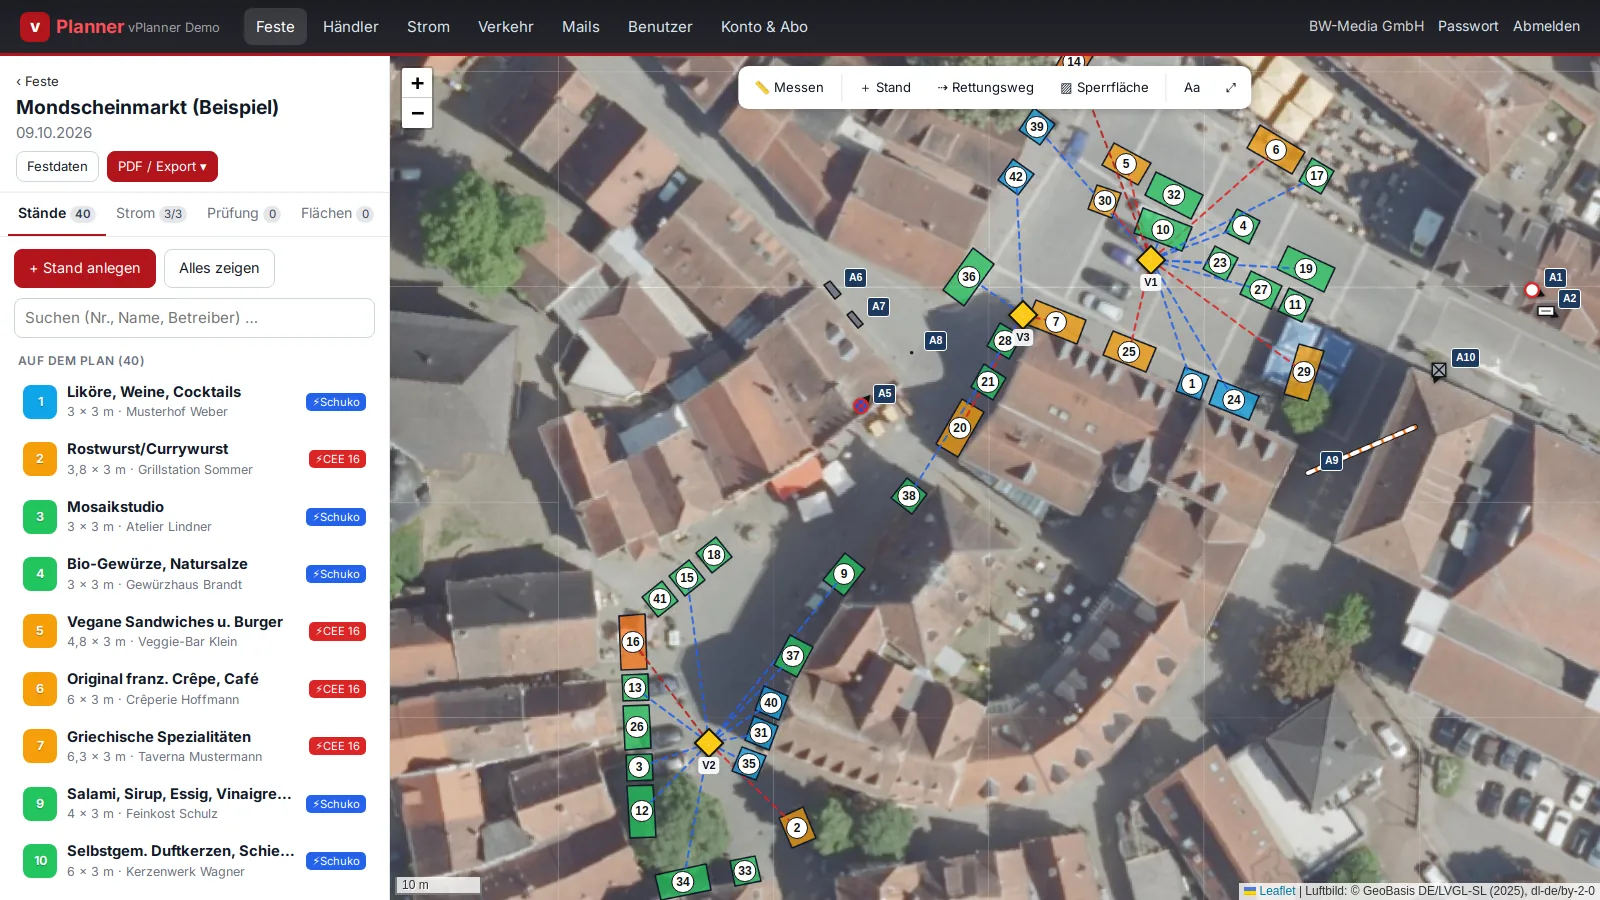Click Alles zeigen button
Screen dimensions: 1600x900
(x=219, y=268)
